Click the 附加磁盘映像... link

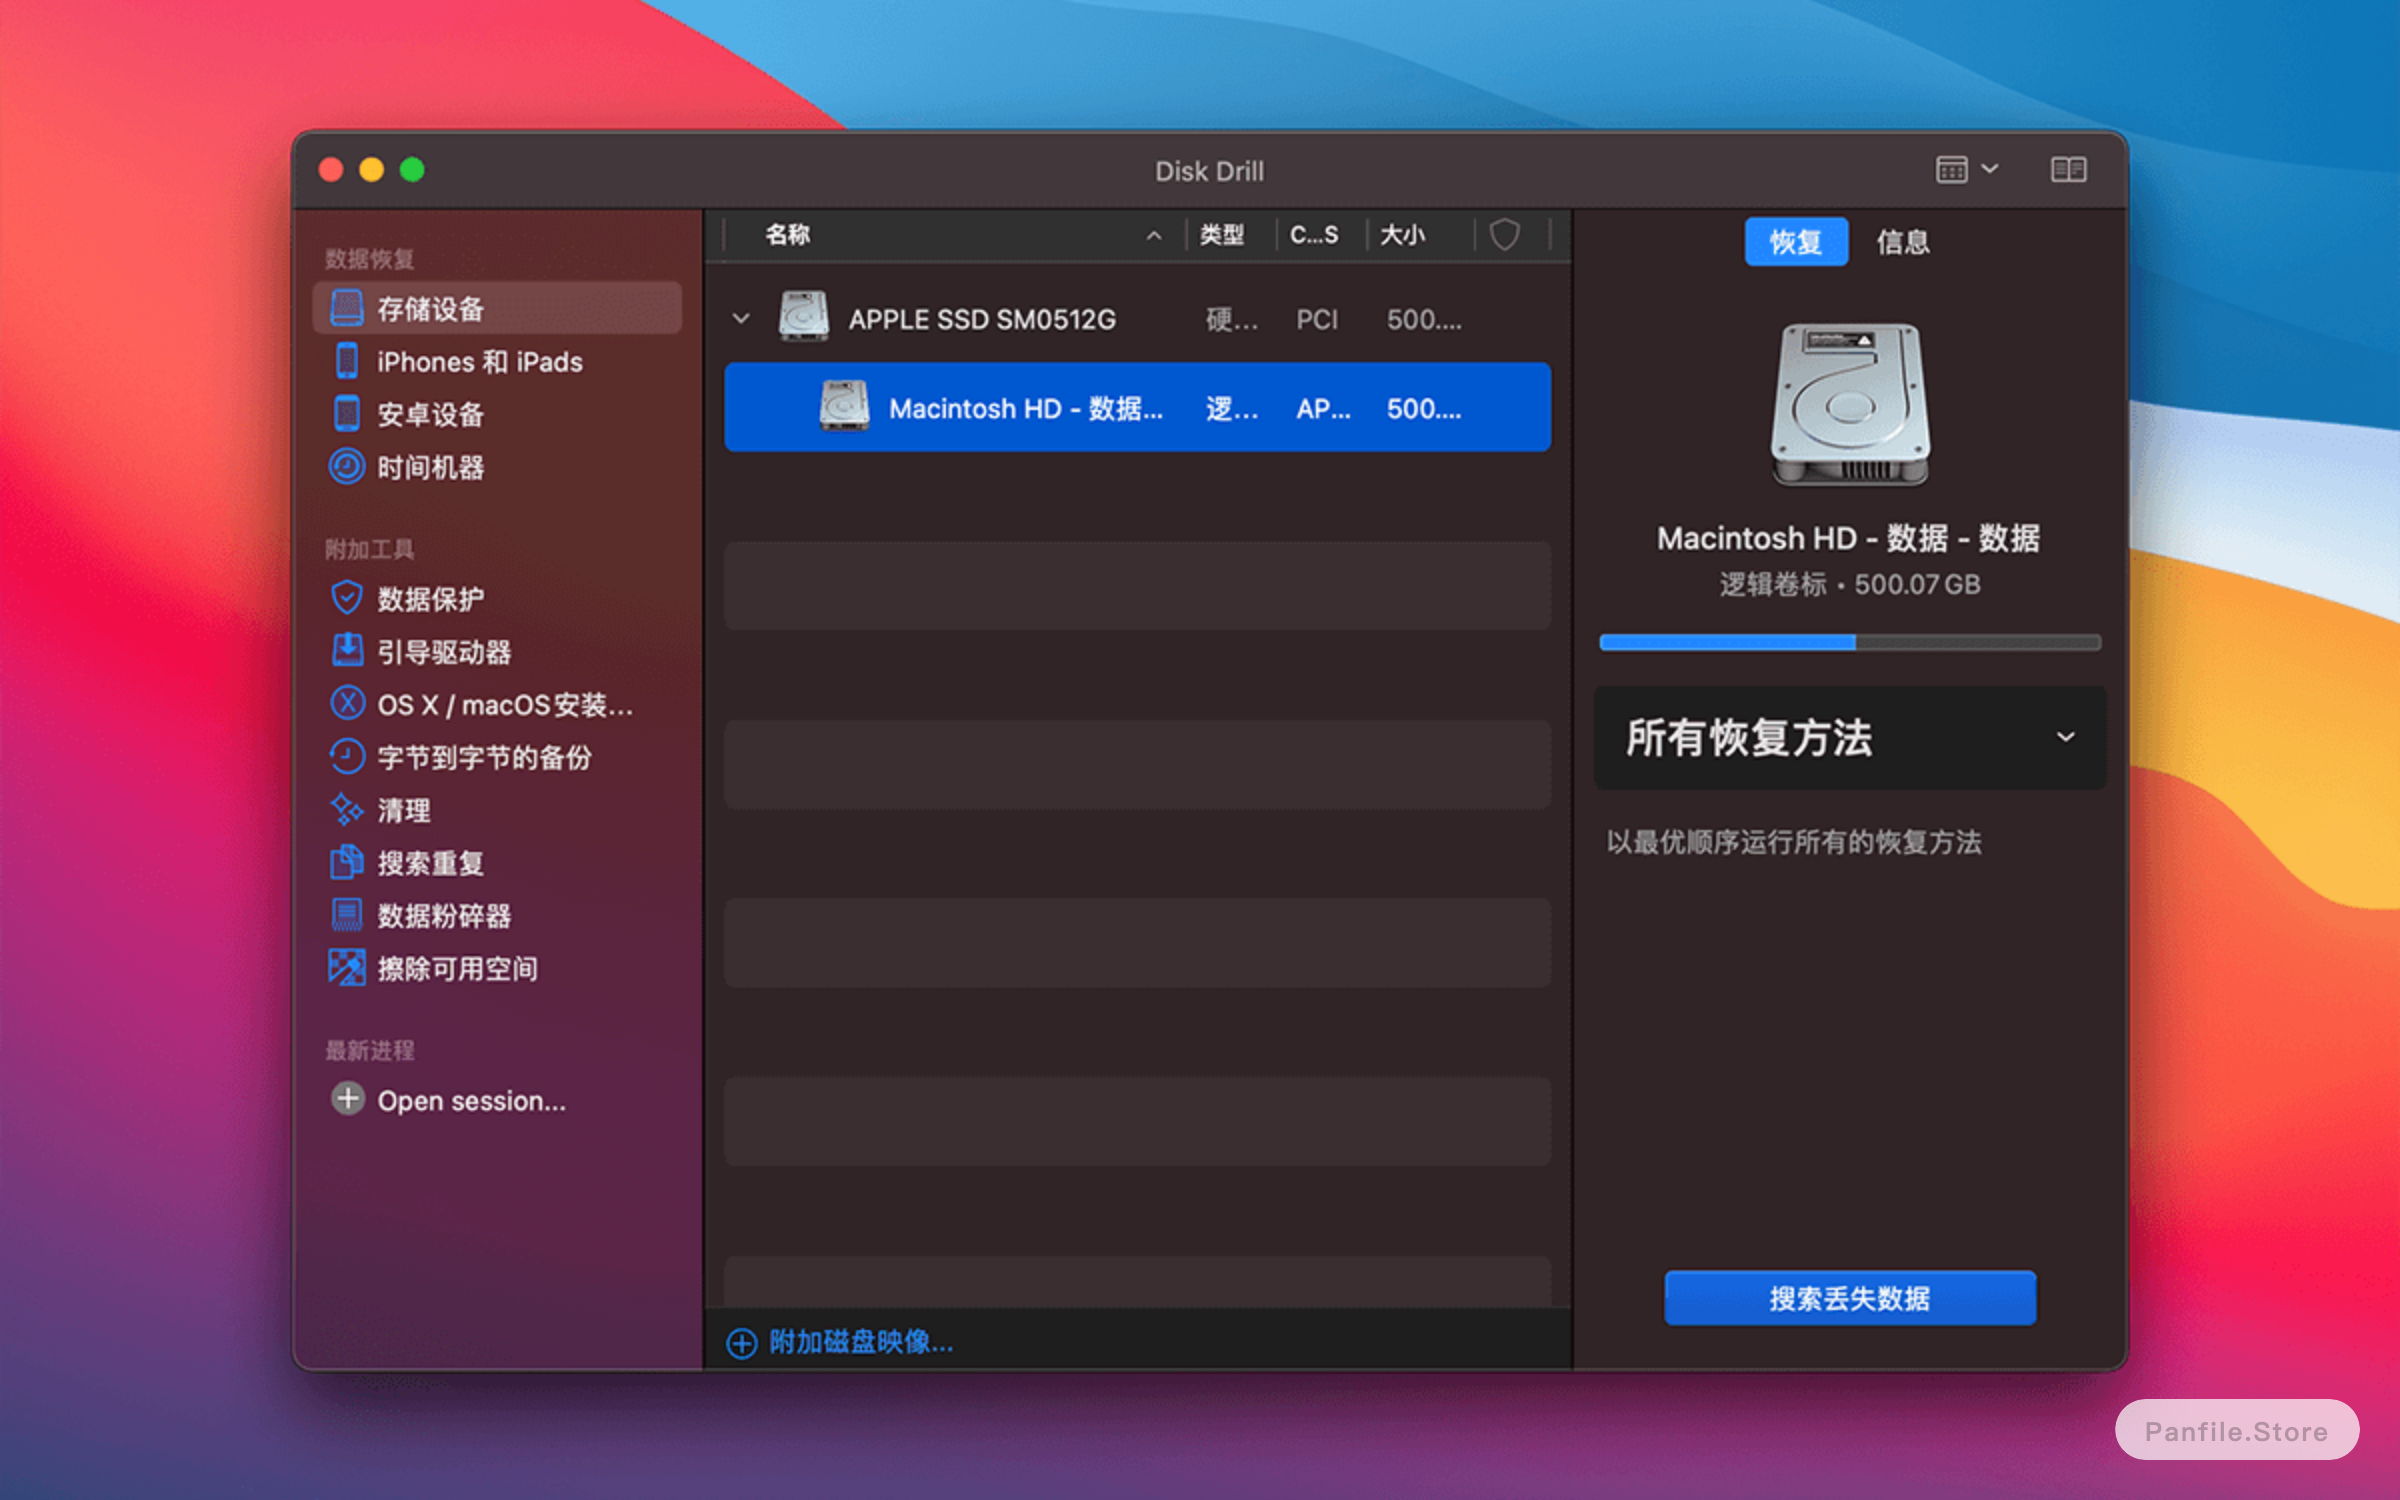861,1343
